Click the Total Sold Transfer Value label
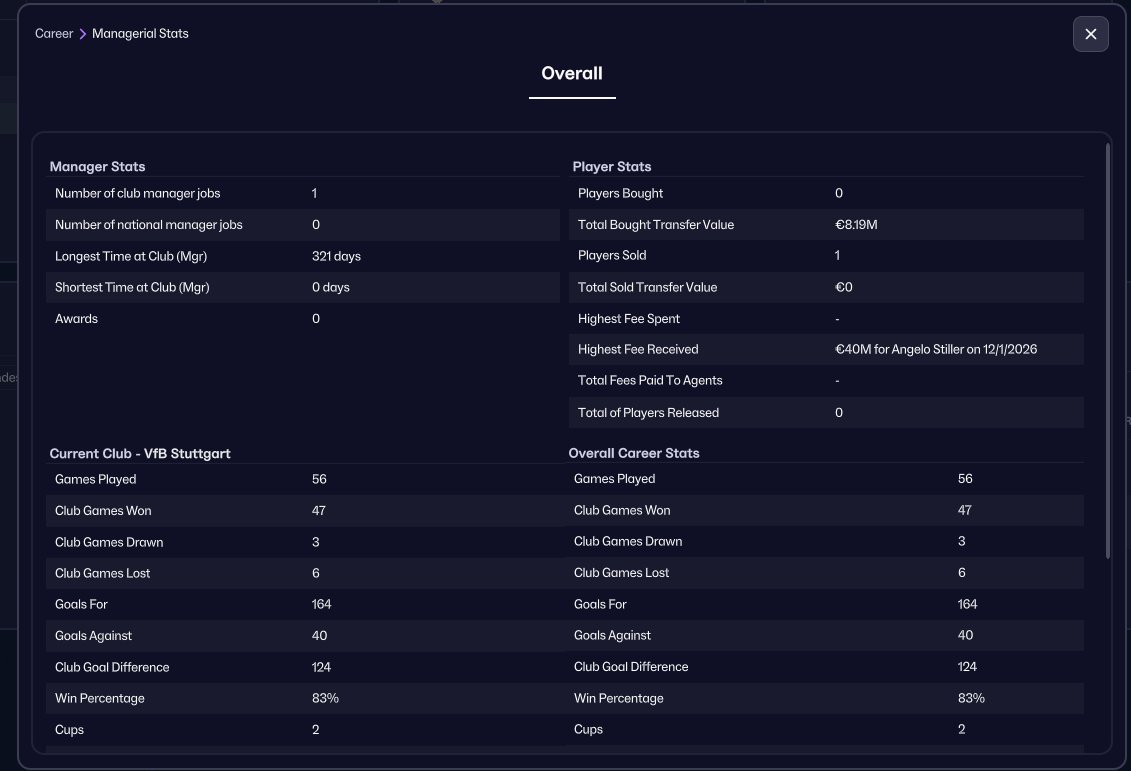The width and height of the screenshot is (1131, 771). coord(647,287)
